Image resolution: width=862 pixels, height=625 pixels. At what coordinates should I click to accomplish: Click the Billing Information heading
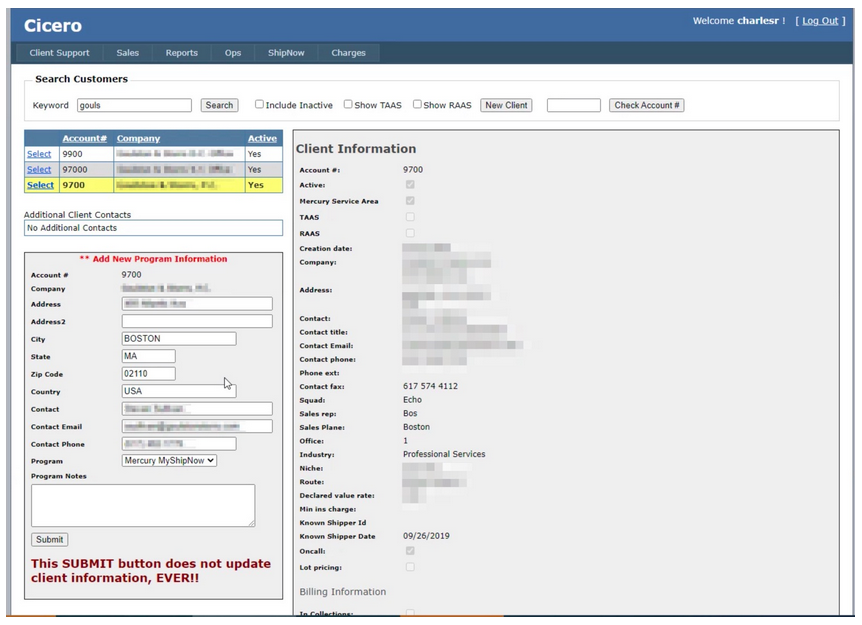tap(342, 592)
